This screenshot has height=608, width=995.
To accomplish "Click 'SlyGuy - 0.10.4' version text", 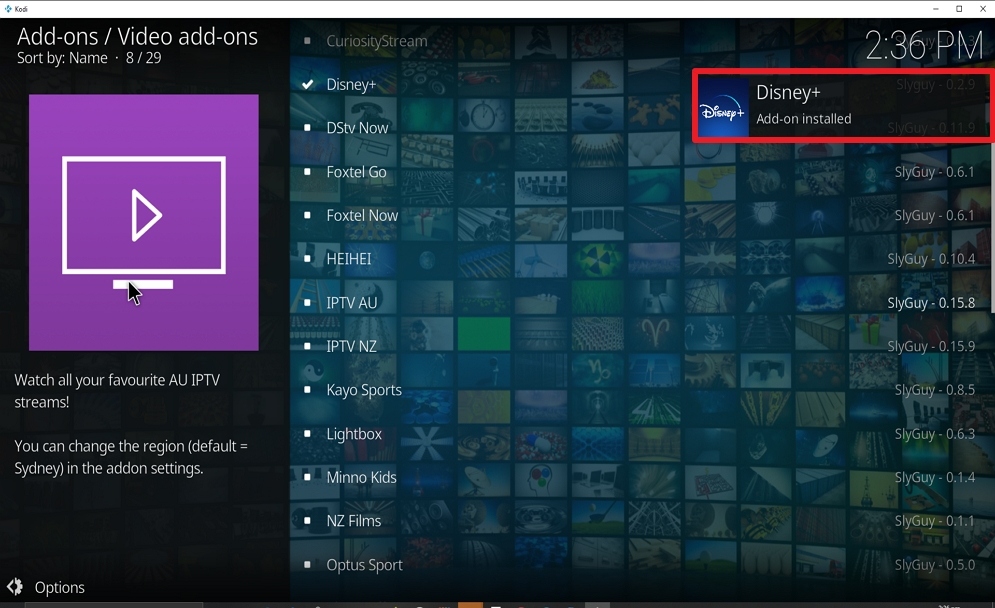I will tap(931, 258).
